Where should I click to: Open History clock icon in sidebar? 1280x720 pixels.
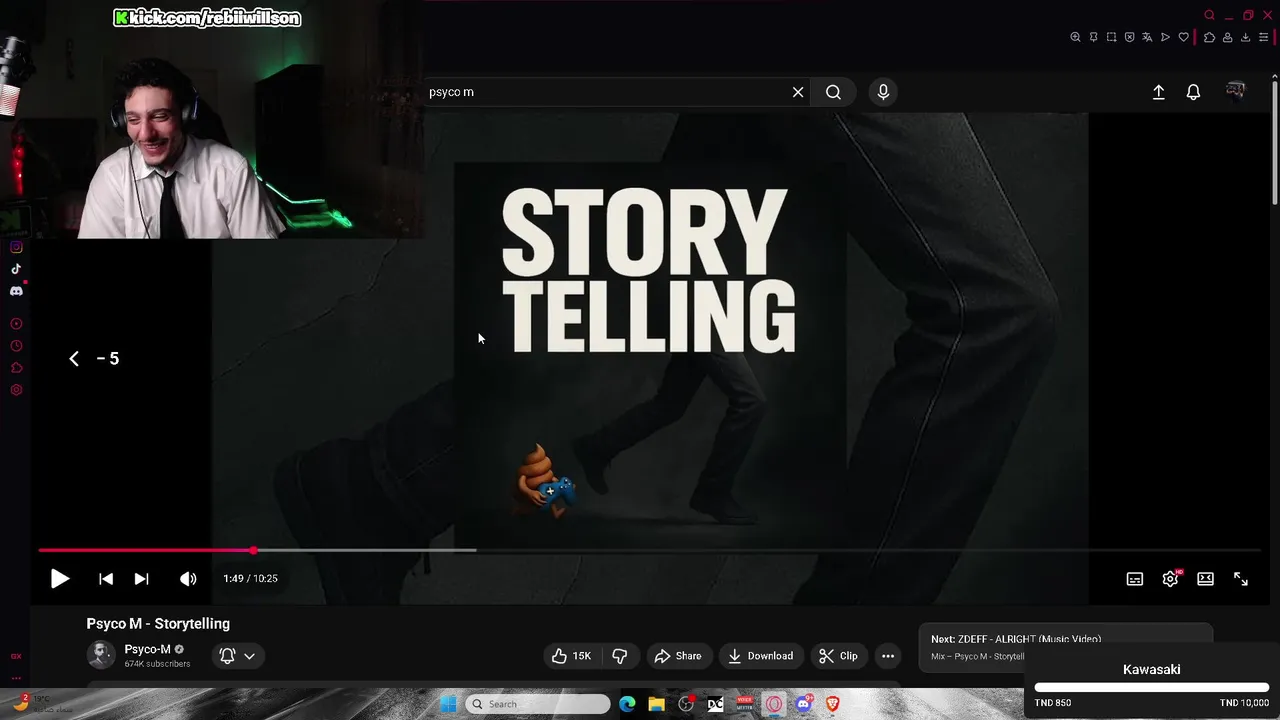(16, 346)
